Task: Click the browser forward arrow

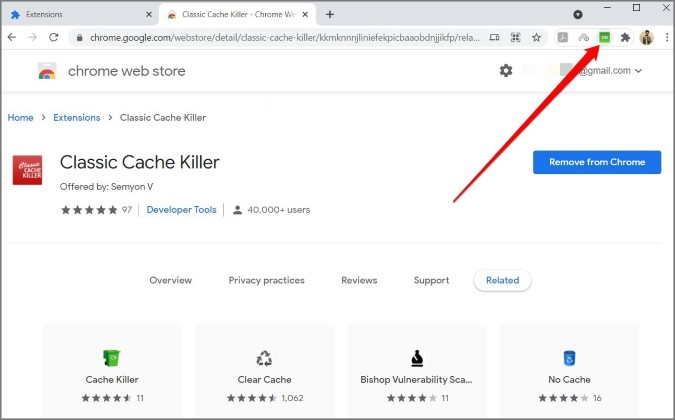Action: [x=33, y=37]
